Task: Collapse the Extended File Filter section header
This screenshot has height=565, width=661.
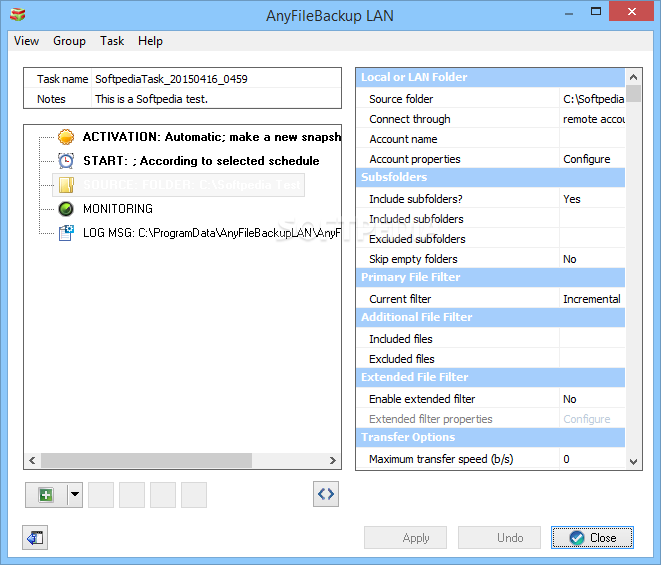Action: 490,377
